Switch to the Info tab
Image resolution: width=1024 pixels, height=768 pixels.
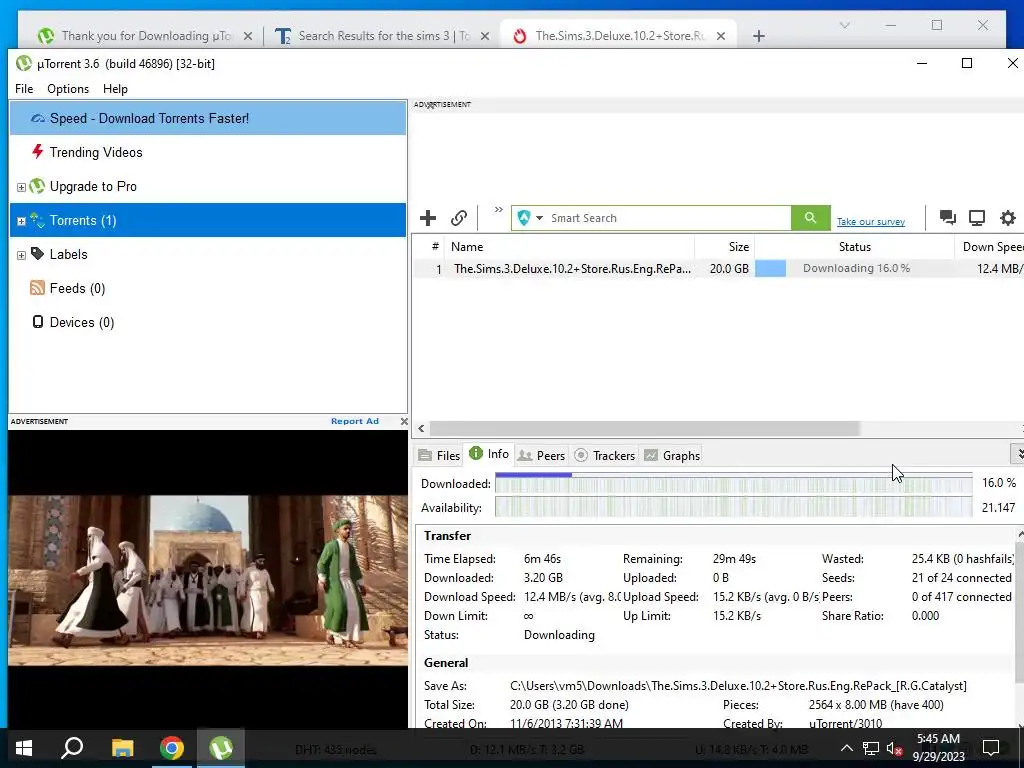[489, 454]
